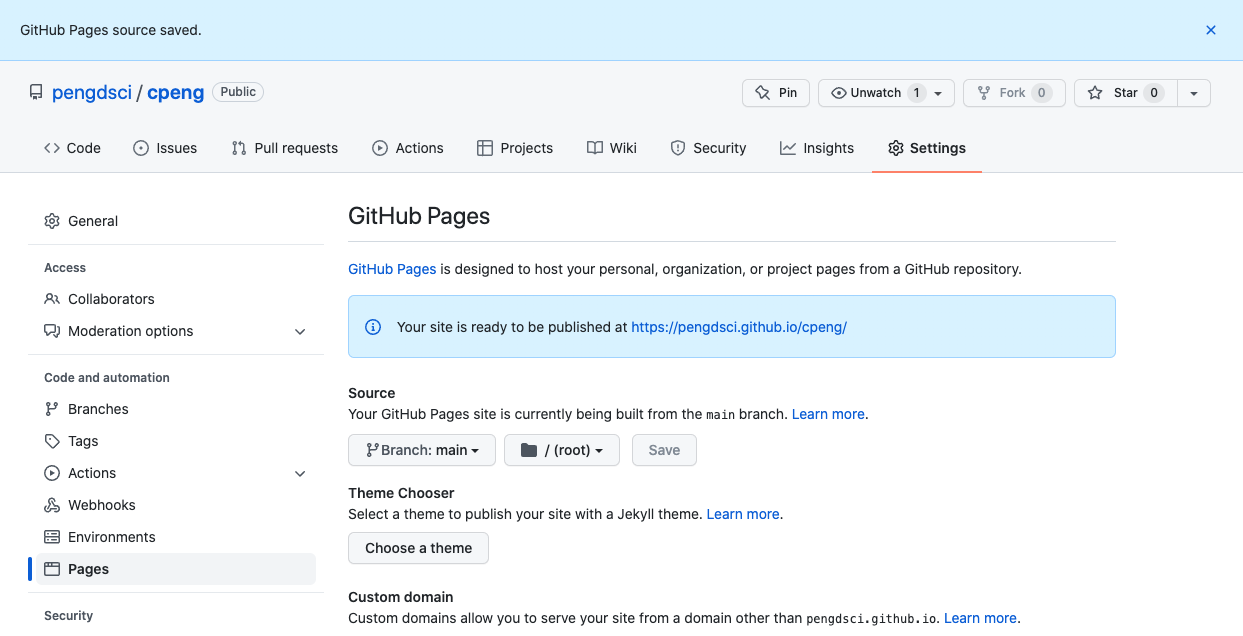Open Environments settings in the sidebar
This screenshot has width=1243, height=636.
coord(176,537)
